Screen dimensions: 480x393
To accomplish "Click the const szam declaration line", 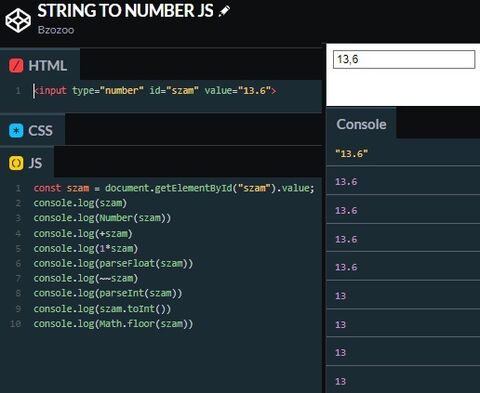I will pos(174,188).
